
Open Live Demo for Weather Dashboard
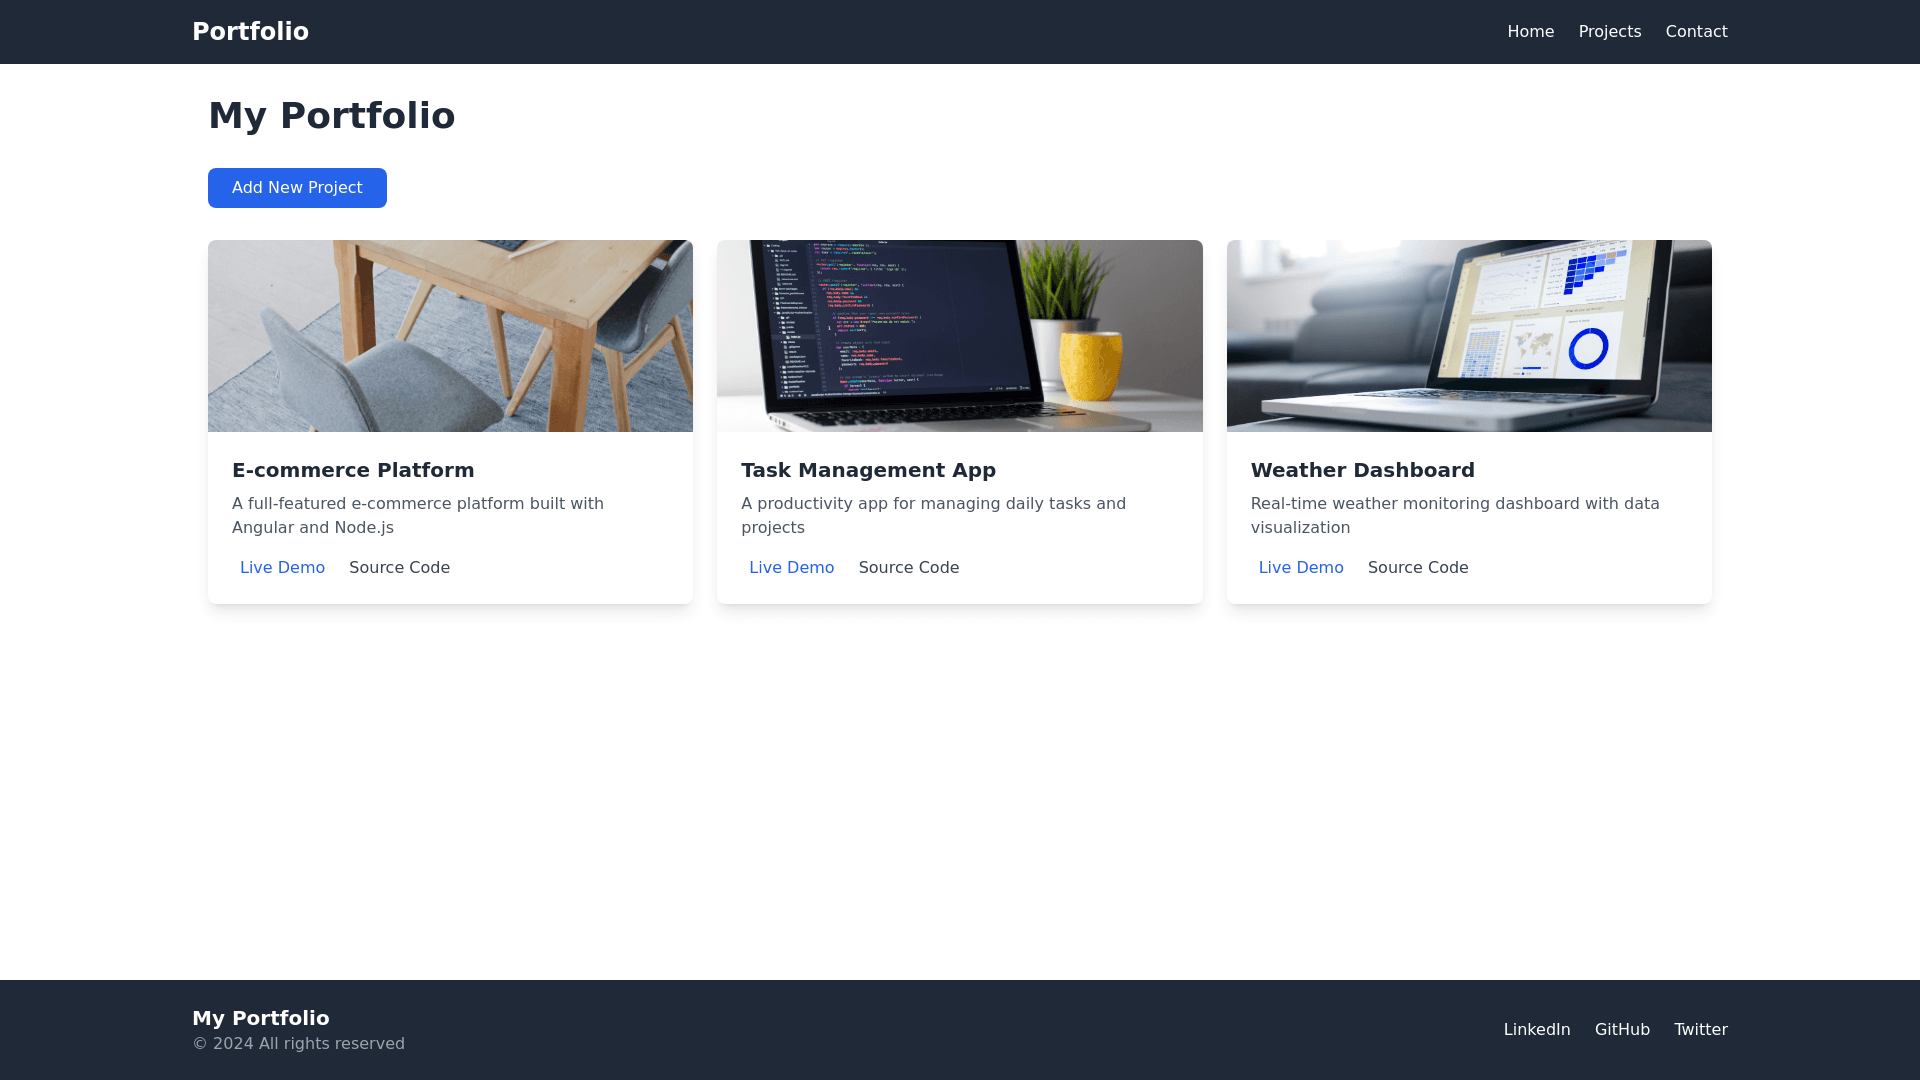1300,568
